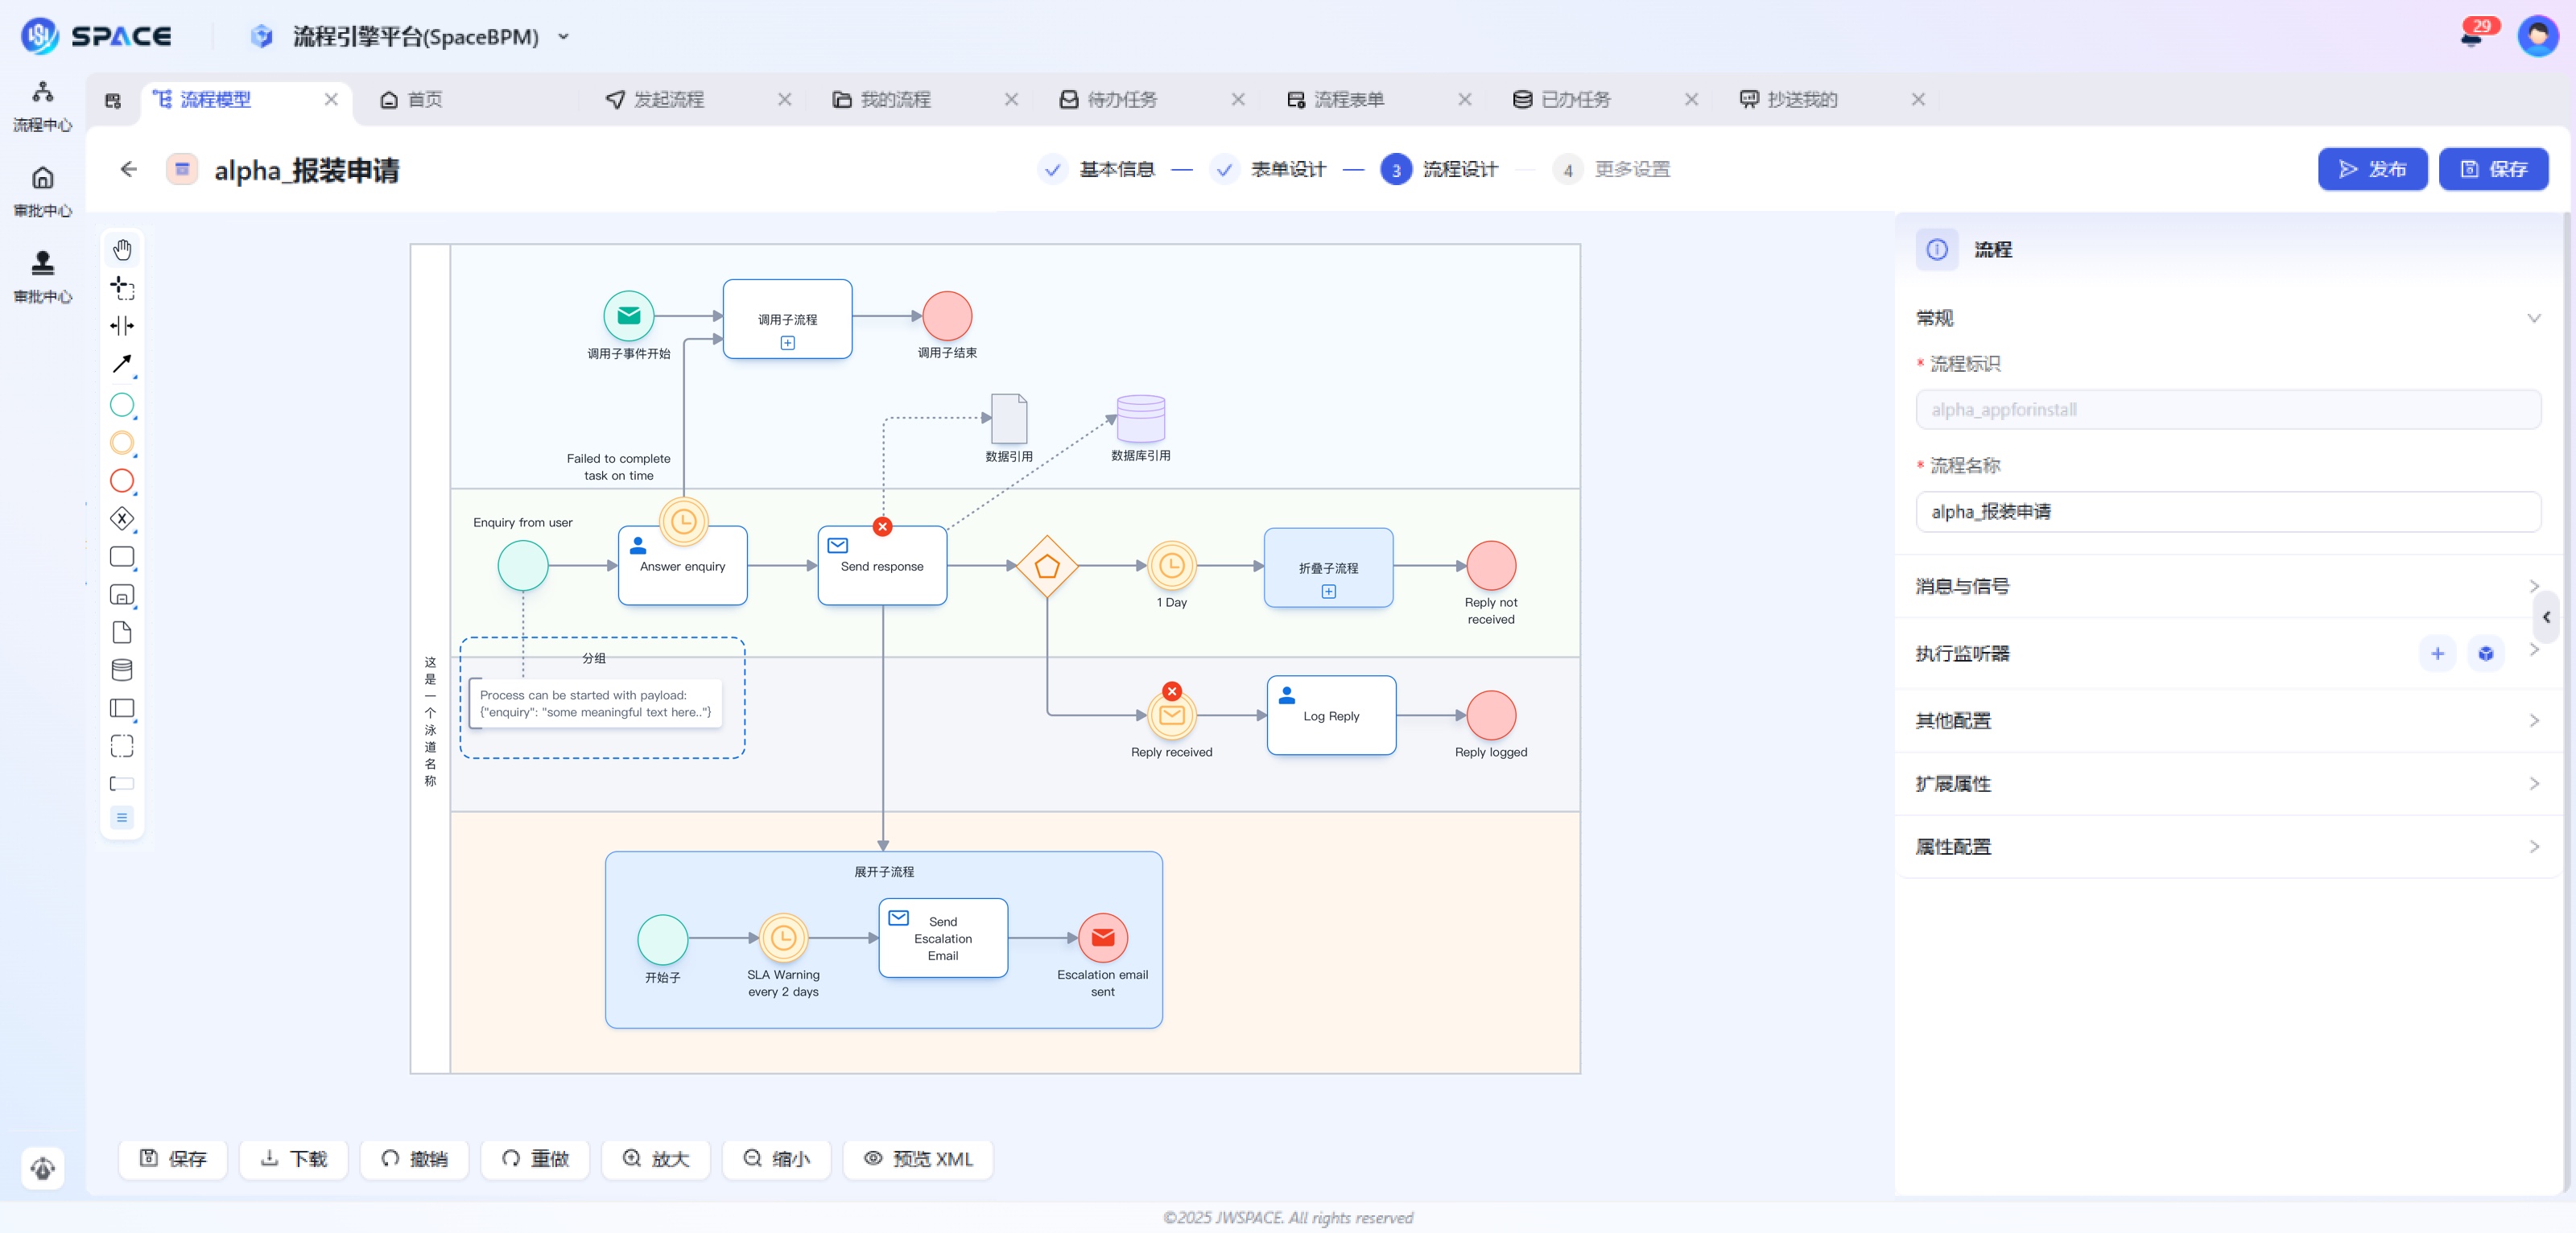Add a data object from the palette
The width and height of the screenshot is (2576, 1233).
click(122, 632)
